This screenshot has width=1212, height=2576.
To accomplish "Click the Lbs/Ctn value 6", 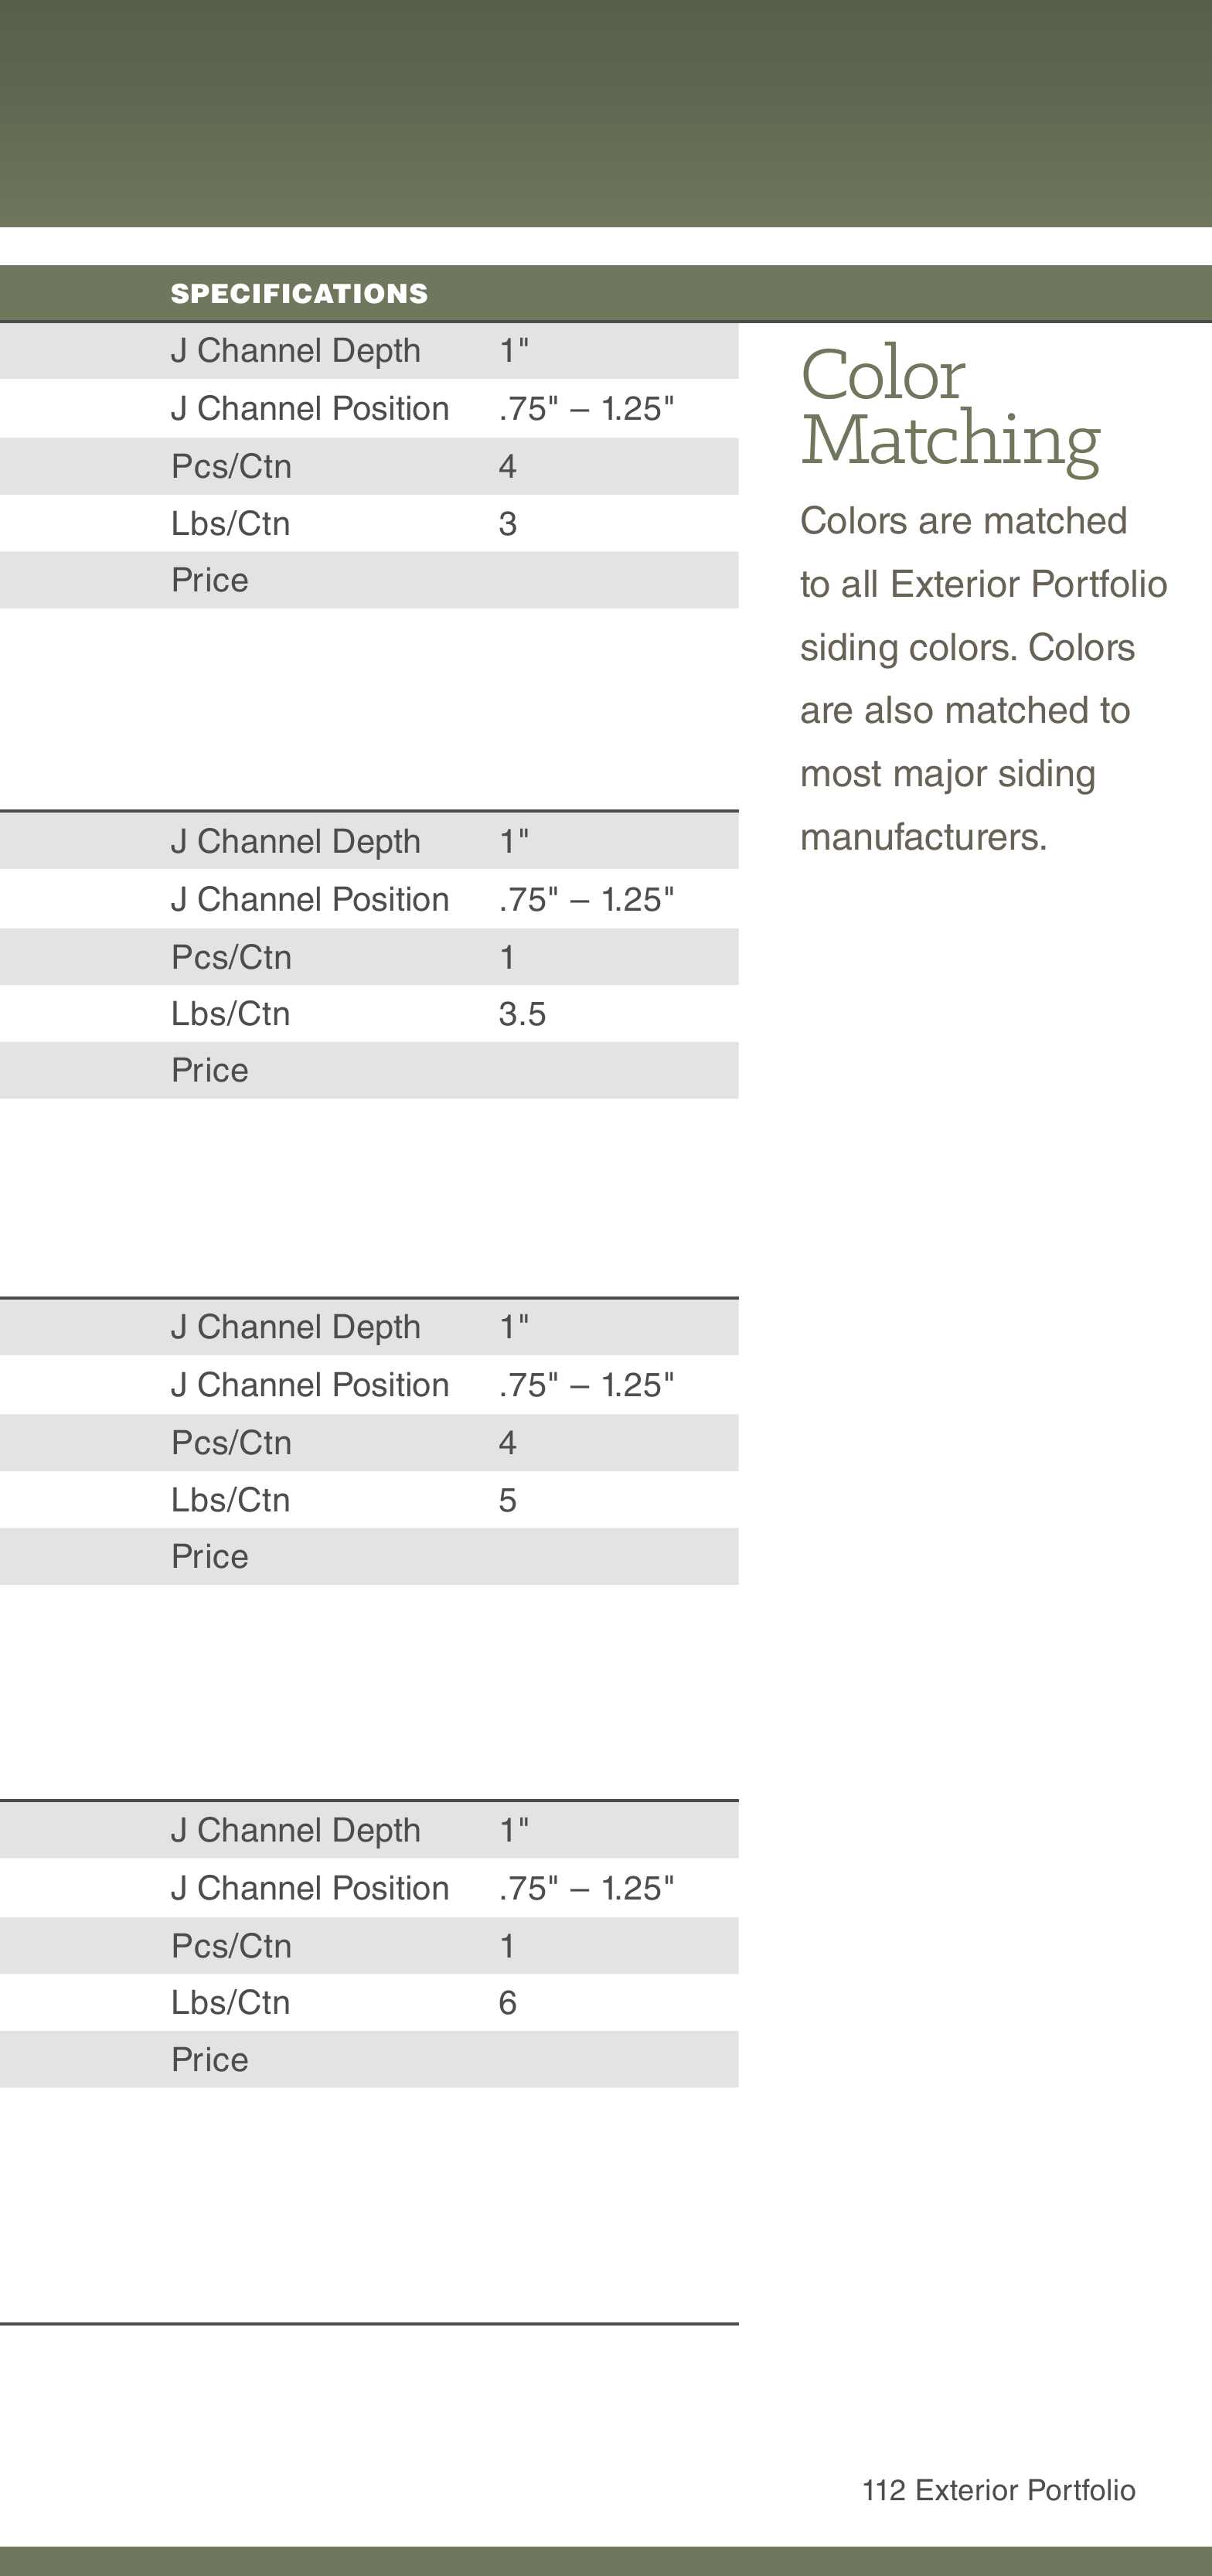I will [507, 2003].
